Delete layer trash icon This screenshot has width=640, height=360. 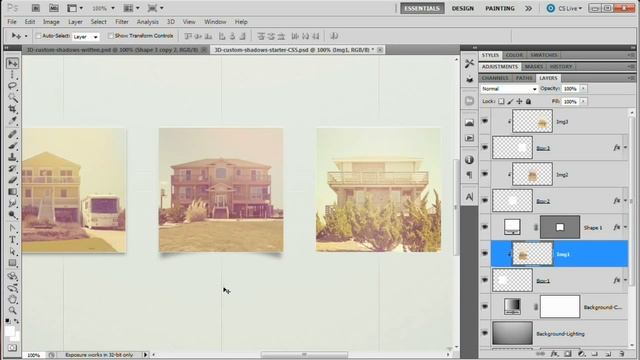pyautogui.click(x=622, y=354)
